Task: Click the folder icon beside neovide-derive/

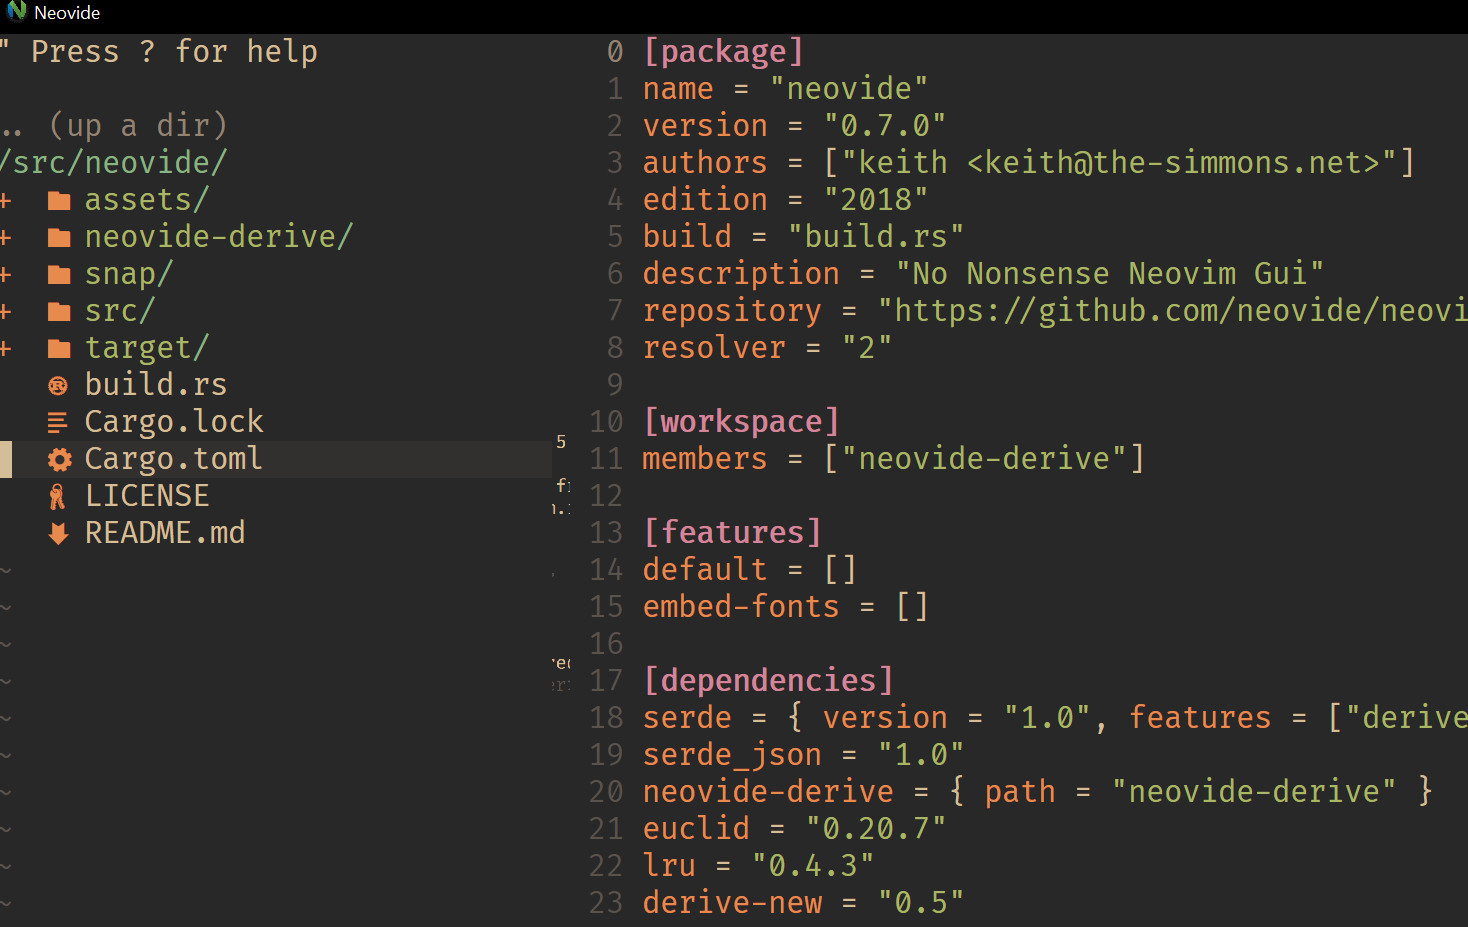Action: coord(58,236)
